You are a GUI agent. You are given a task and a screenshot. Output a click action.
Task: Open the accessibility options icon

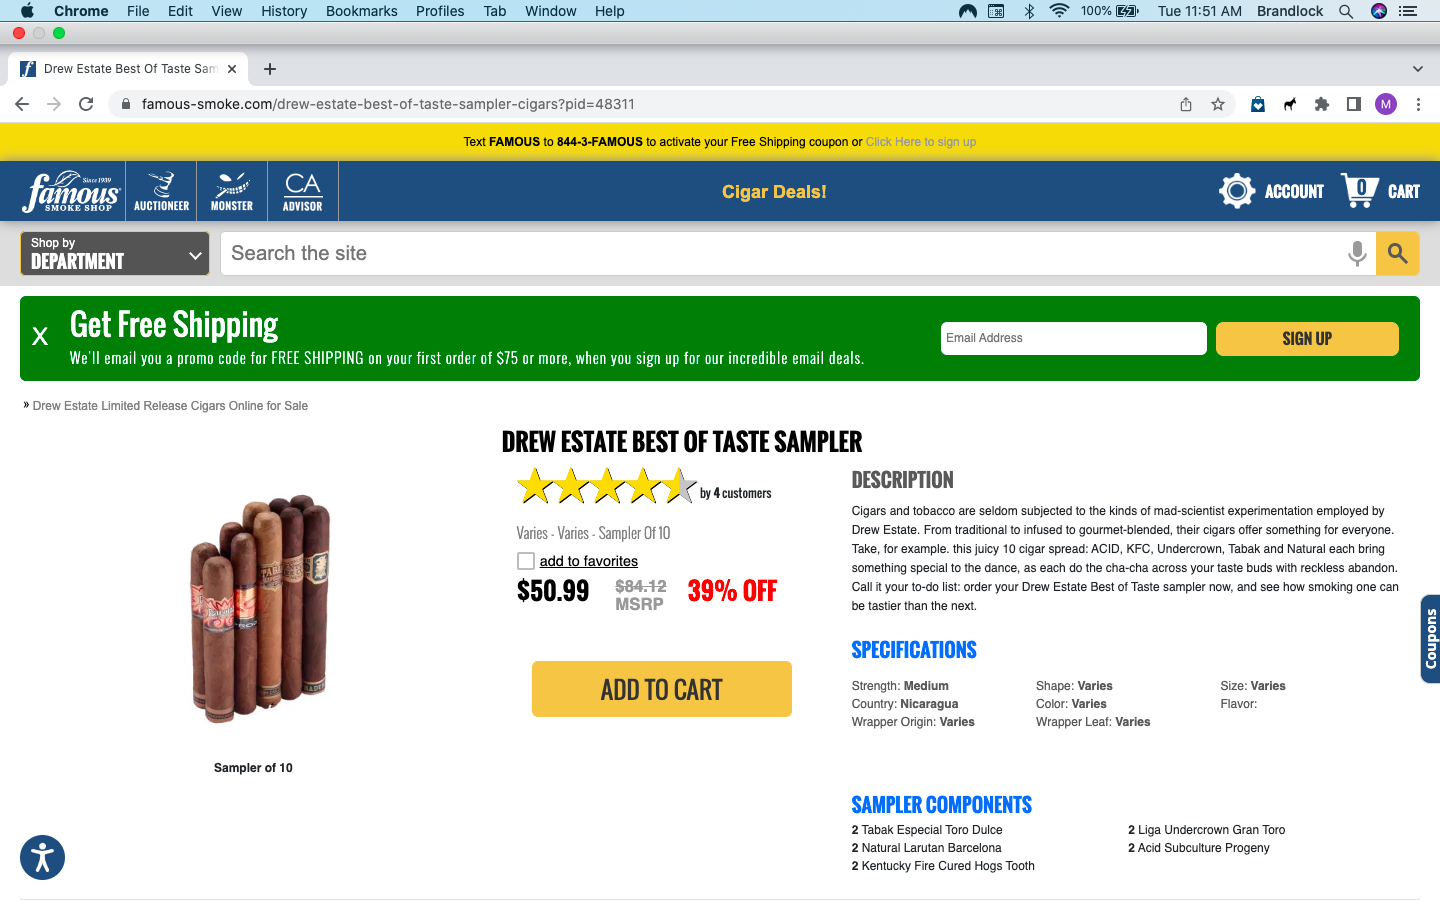coord(42,858)
